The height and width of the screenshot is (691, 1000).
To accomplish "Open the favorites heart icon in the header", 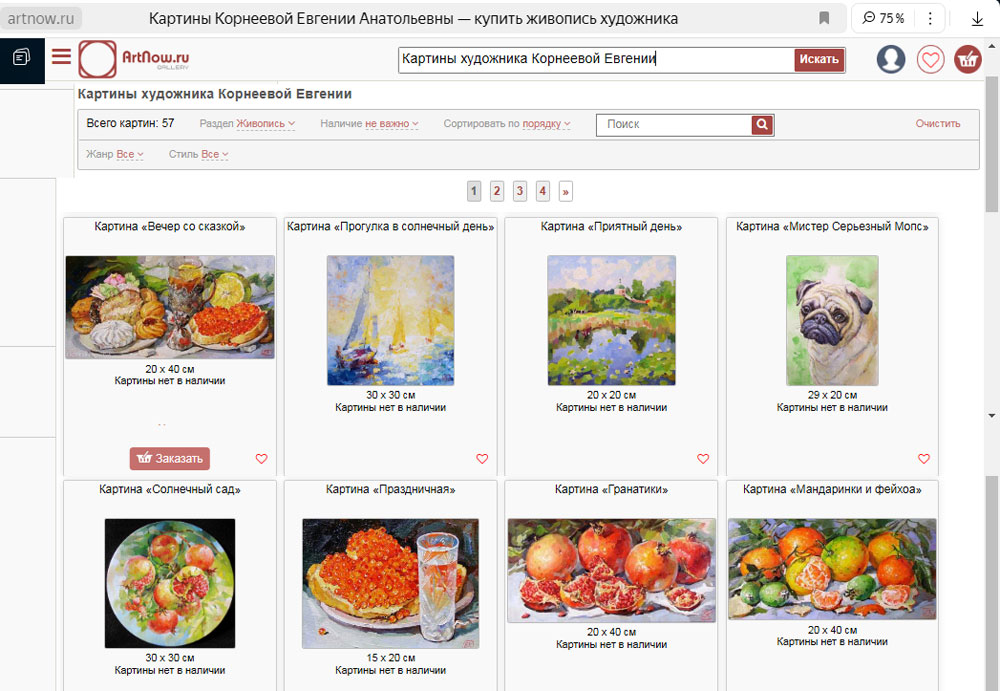I will [x=930, y=59].
